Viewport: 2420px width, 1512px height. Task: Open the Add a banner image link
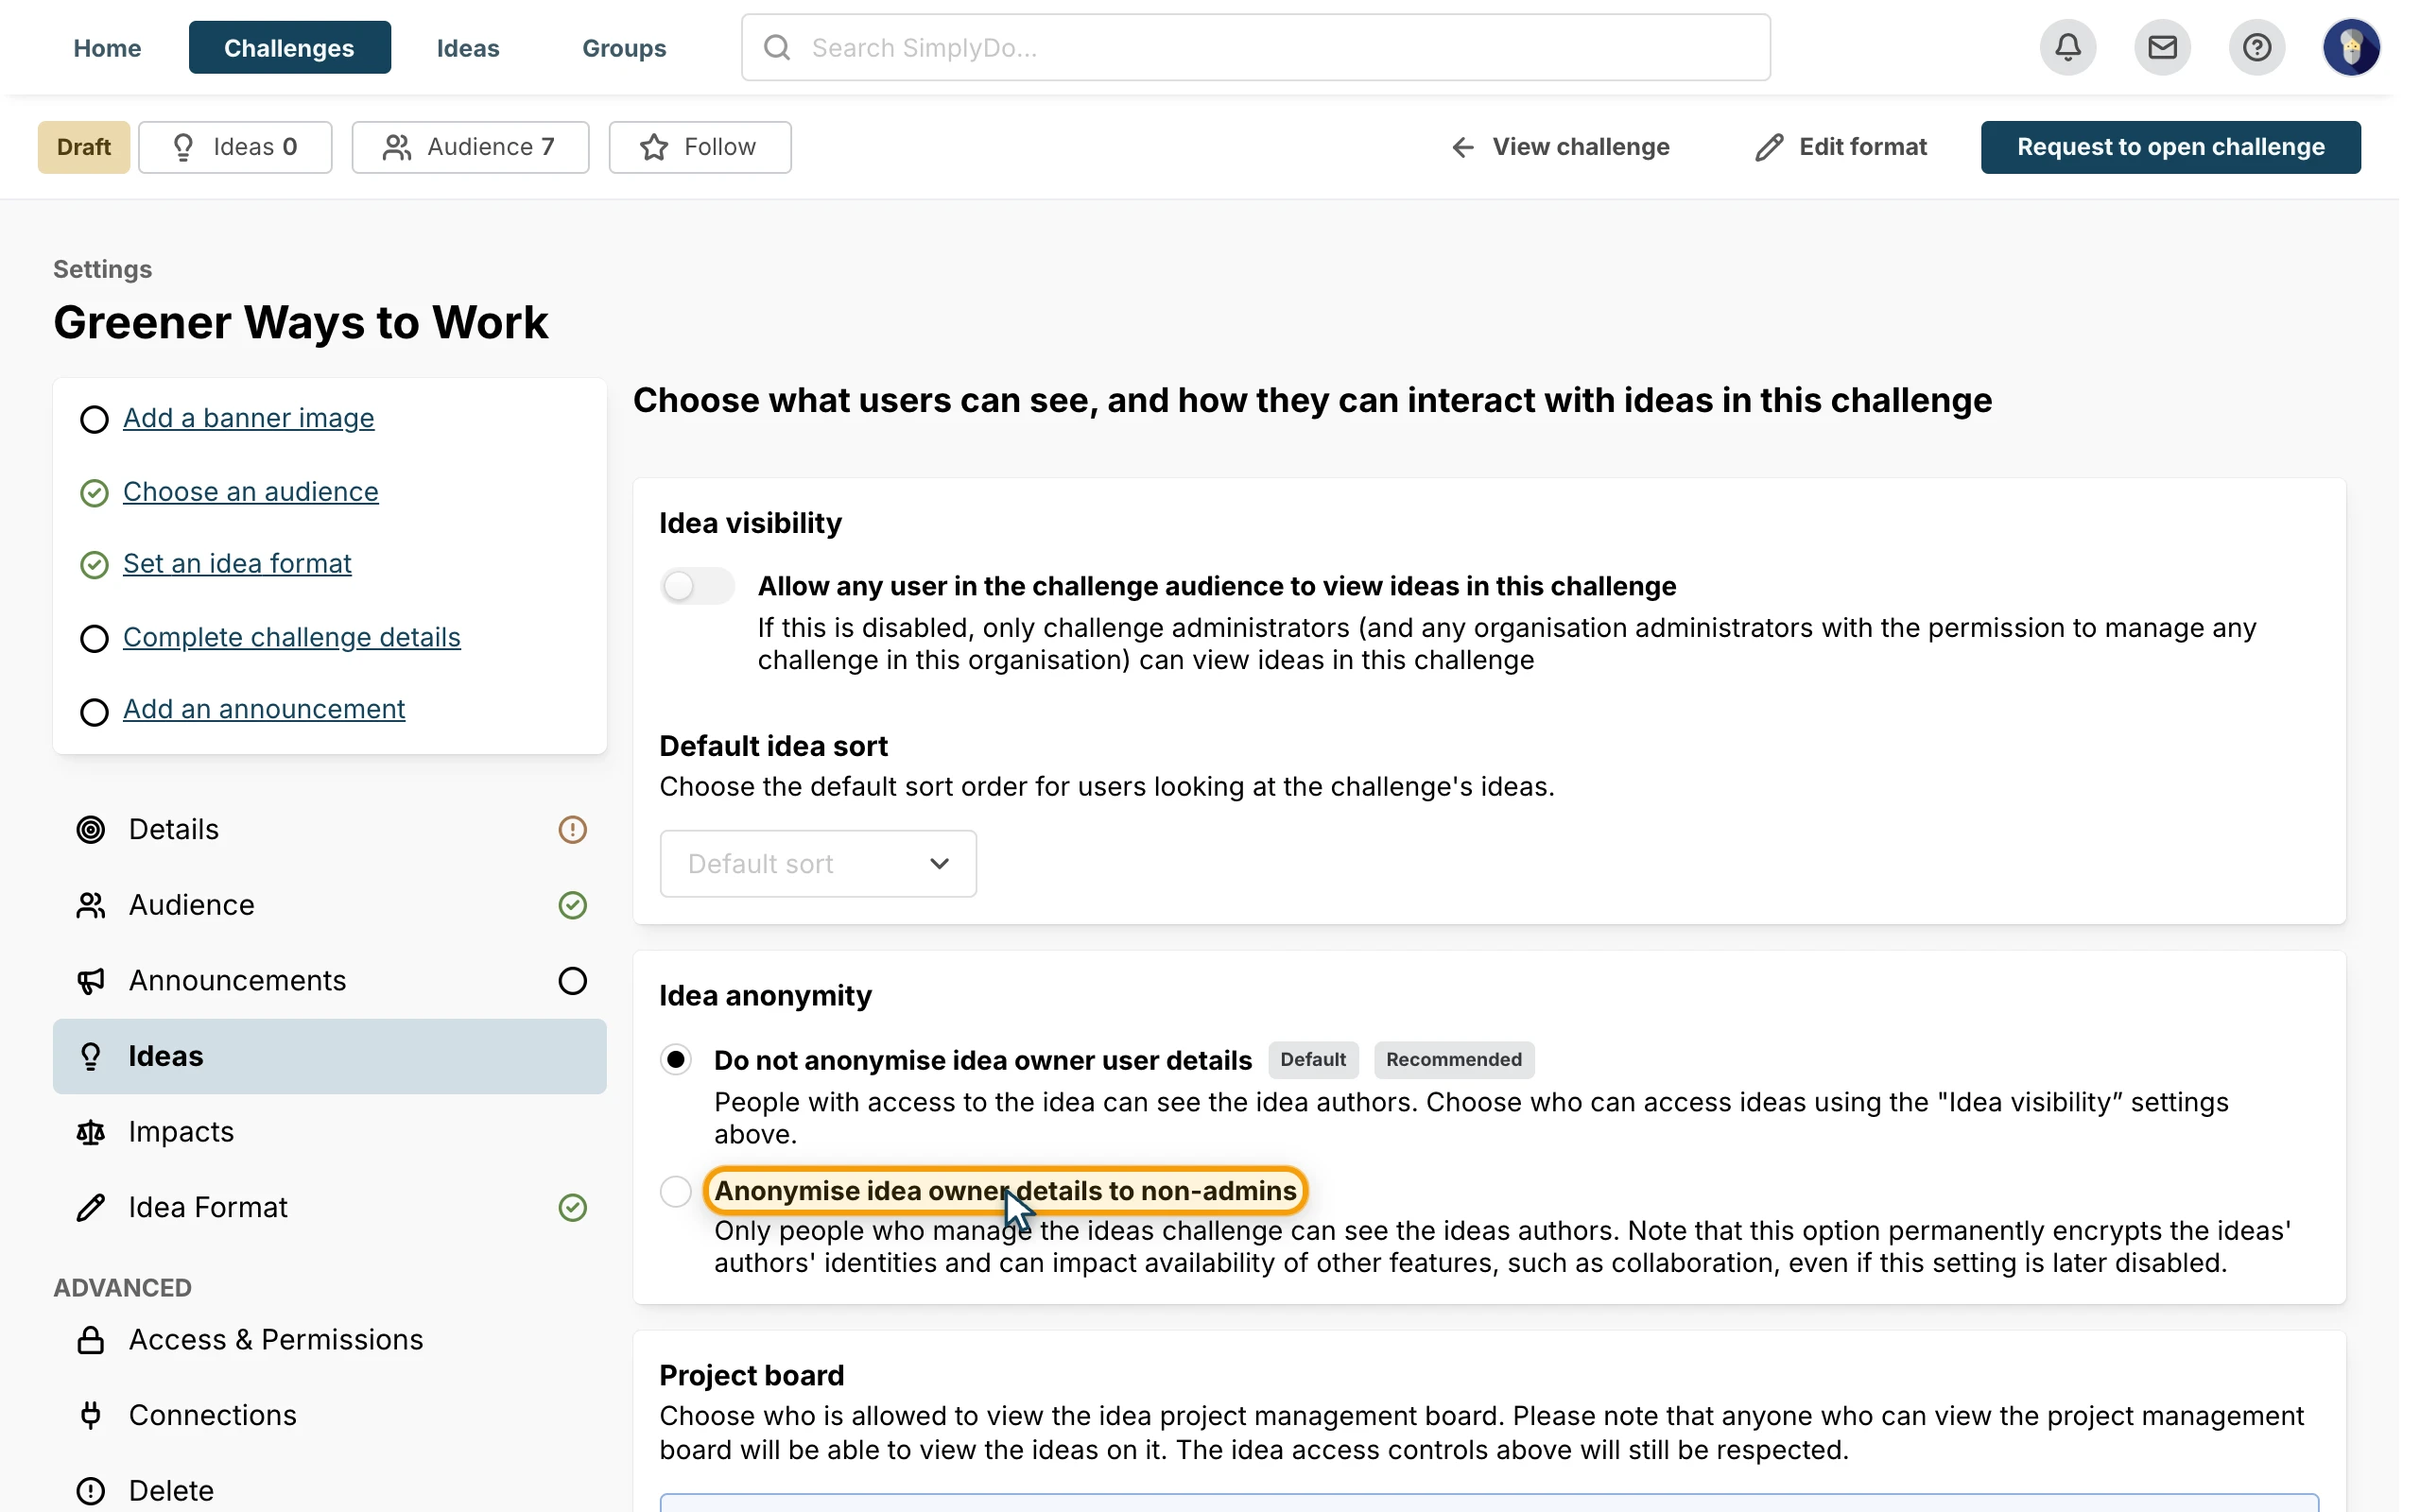point(248,418)
